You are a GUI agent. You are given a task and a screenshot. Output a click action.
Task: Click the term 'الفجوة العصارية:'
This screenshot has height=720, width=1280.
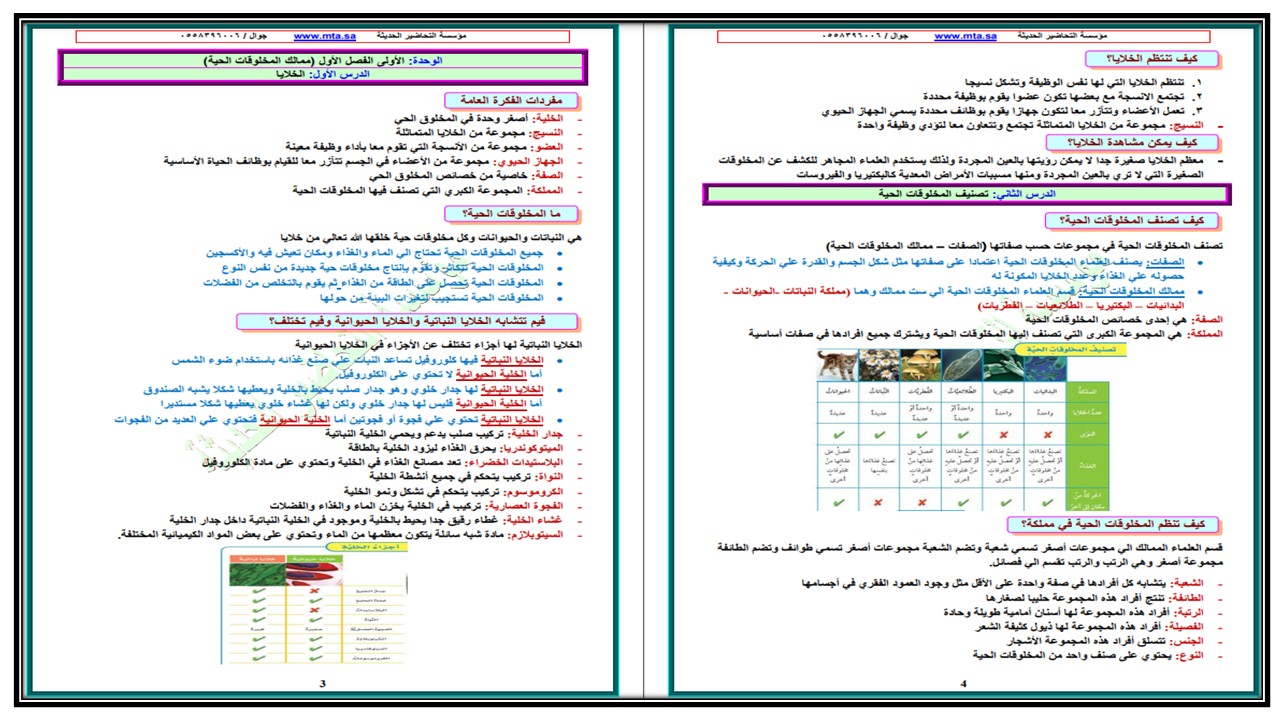pos(525,506)
